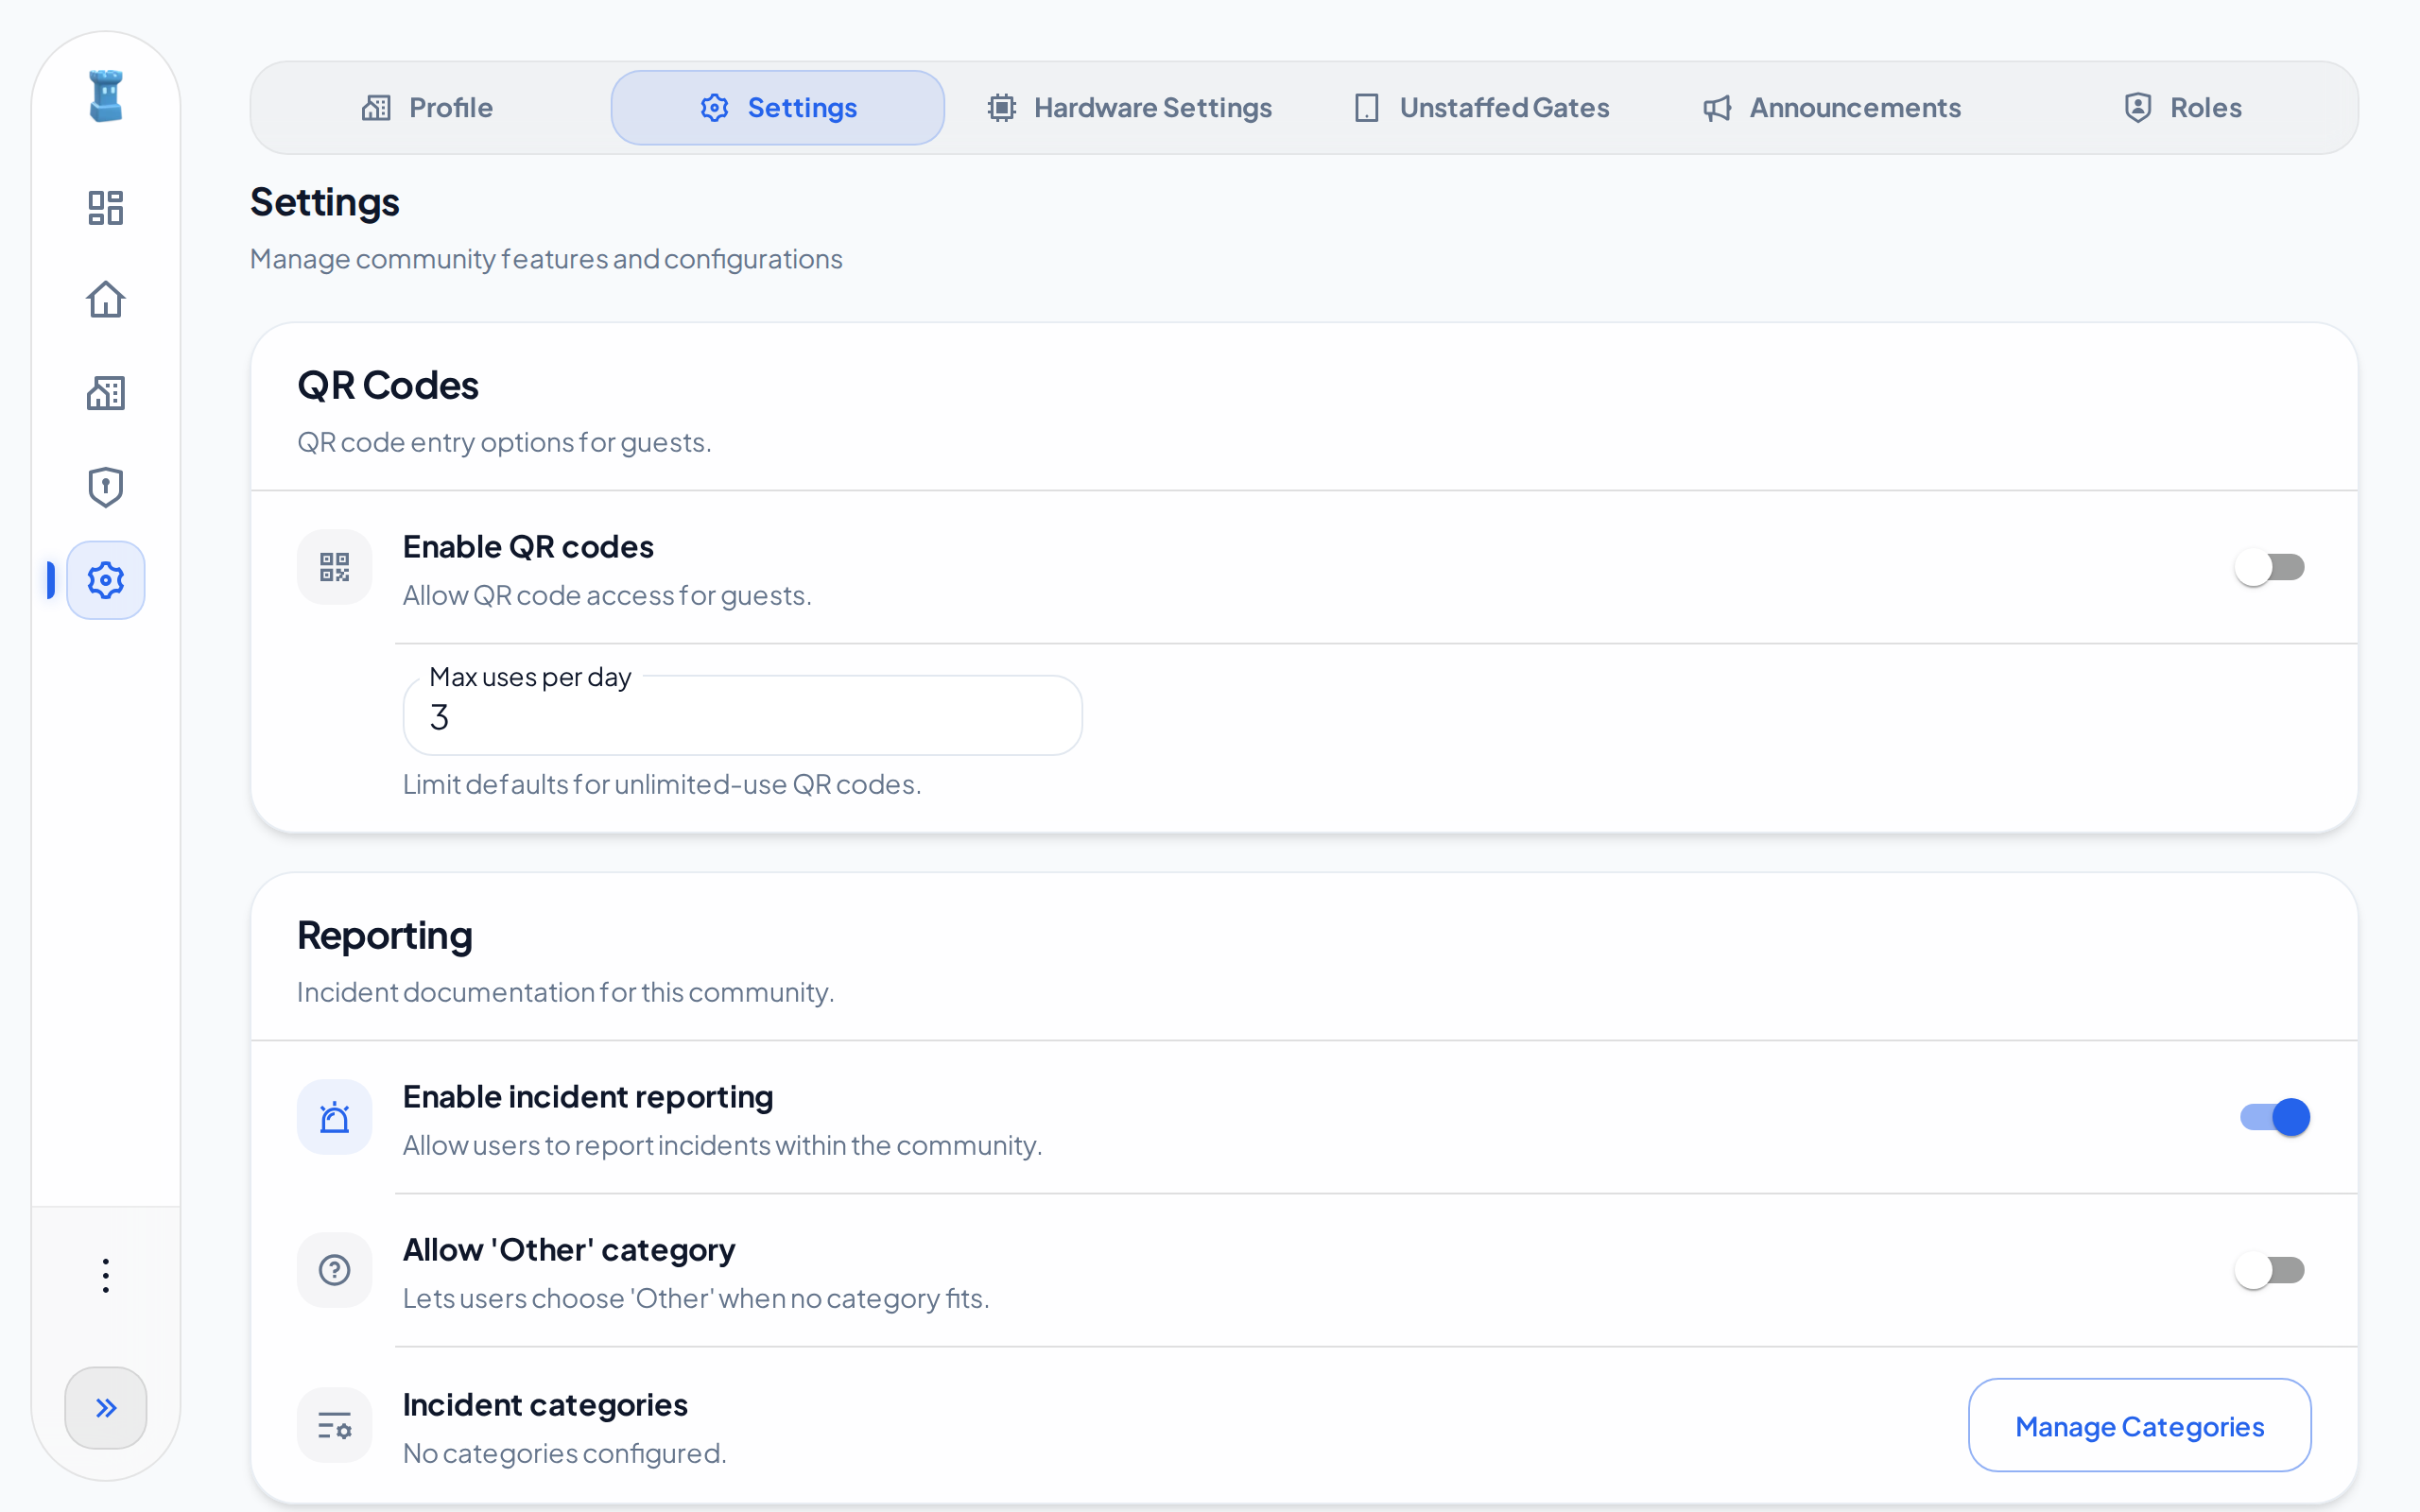Click the 'Enable QR codes' label
Image resolution: width=2420 pixels, height=1512 pixels.
pyautogui.click(x=528, y=547)
